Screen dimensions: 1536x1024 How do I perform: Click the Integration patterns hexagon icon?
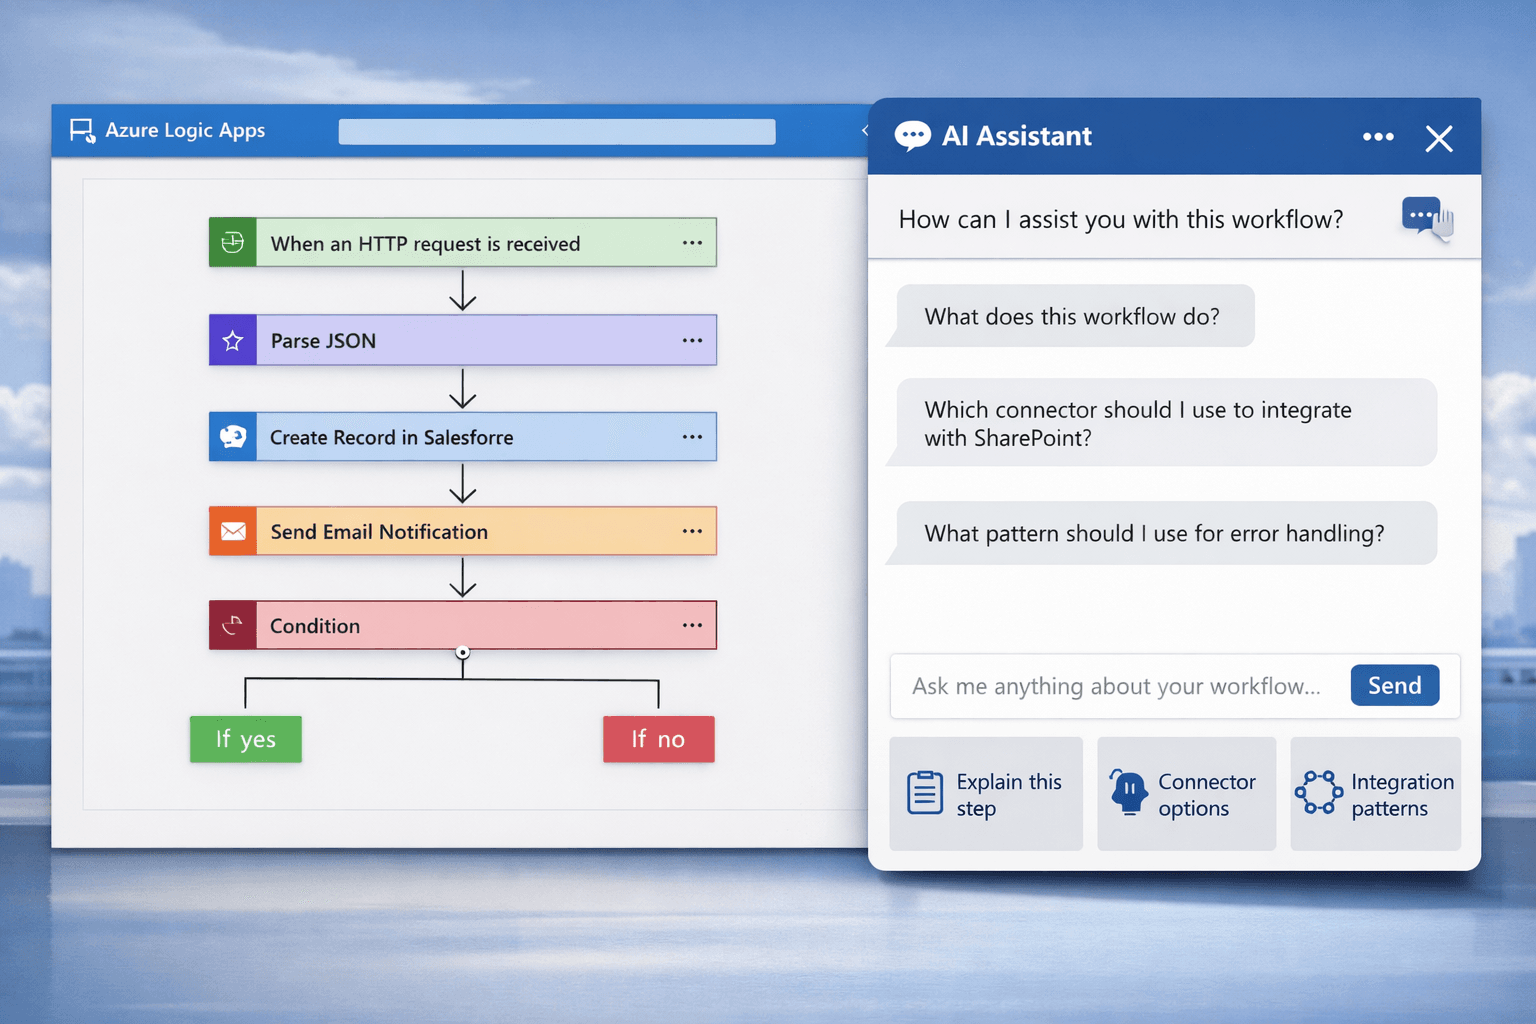[1319, 791]
